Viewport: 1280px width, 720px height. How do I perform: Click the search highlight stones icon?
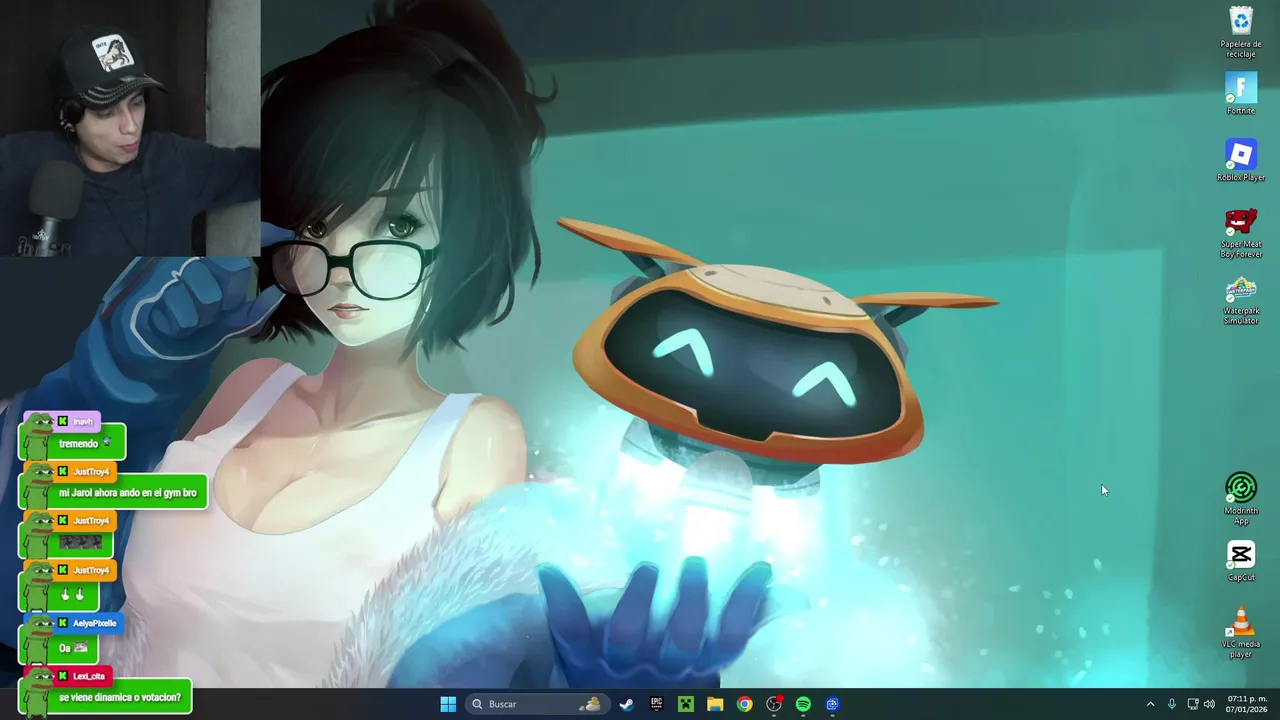[592, 704]
